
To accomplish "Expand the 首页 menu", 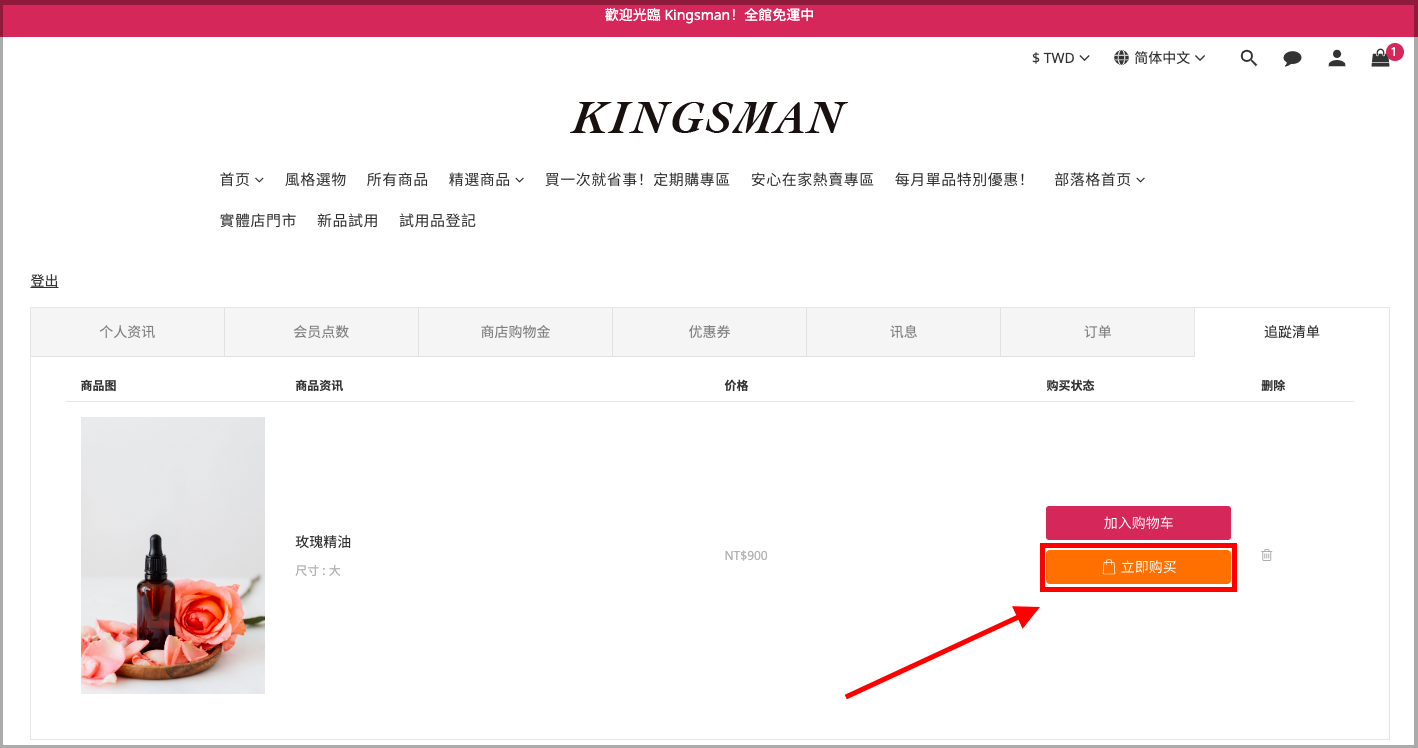I will click(x=242, y=179).
